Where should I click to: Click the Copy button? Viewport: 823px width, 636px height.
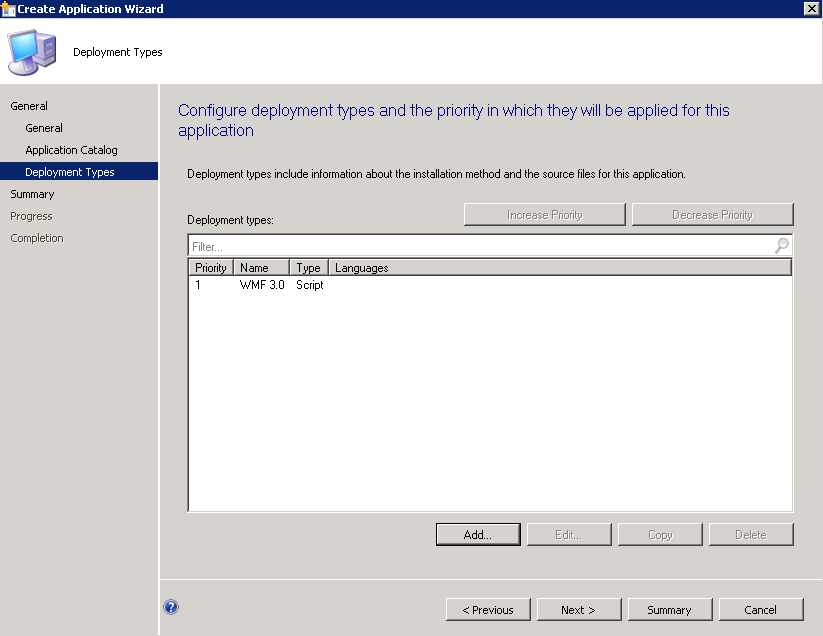(x=660, y=534)
